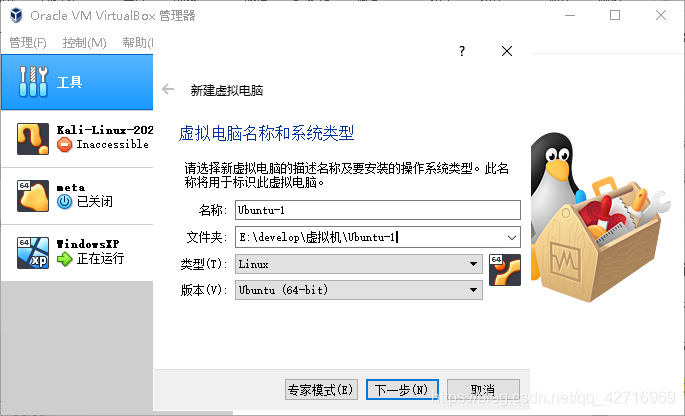Click the 新建虚拟电脑 wizard title
Screen dimensions: 685x416
click(227, 90)
